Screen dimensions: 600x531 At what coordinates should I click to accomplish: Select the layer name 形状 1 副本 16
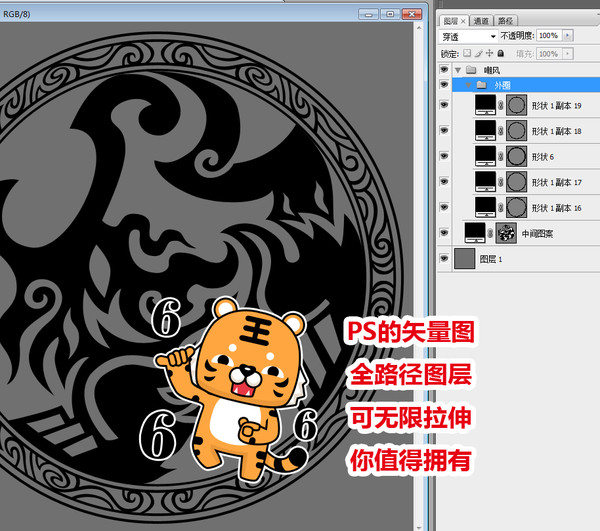point(557,208)
